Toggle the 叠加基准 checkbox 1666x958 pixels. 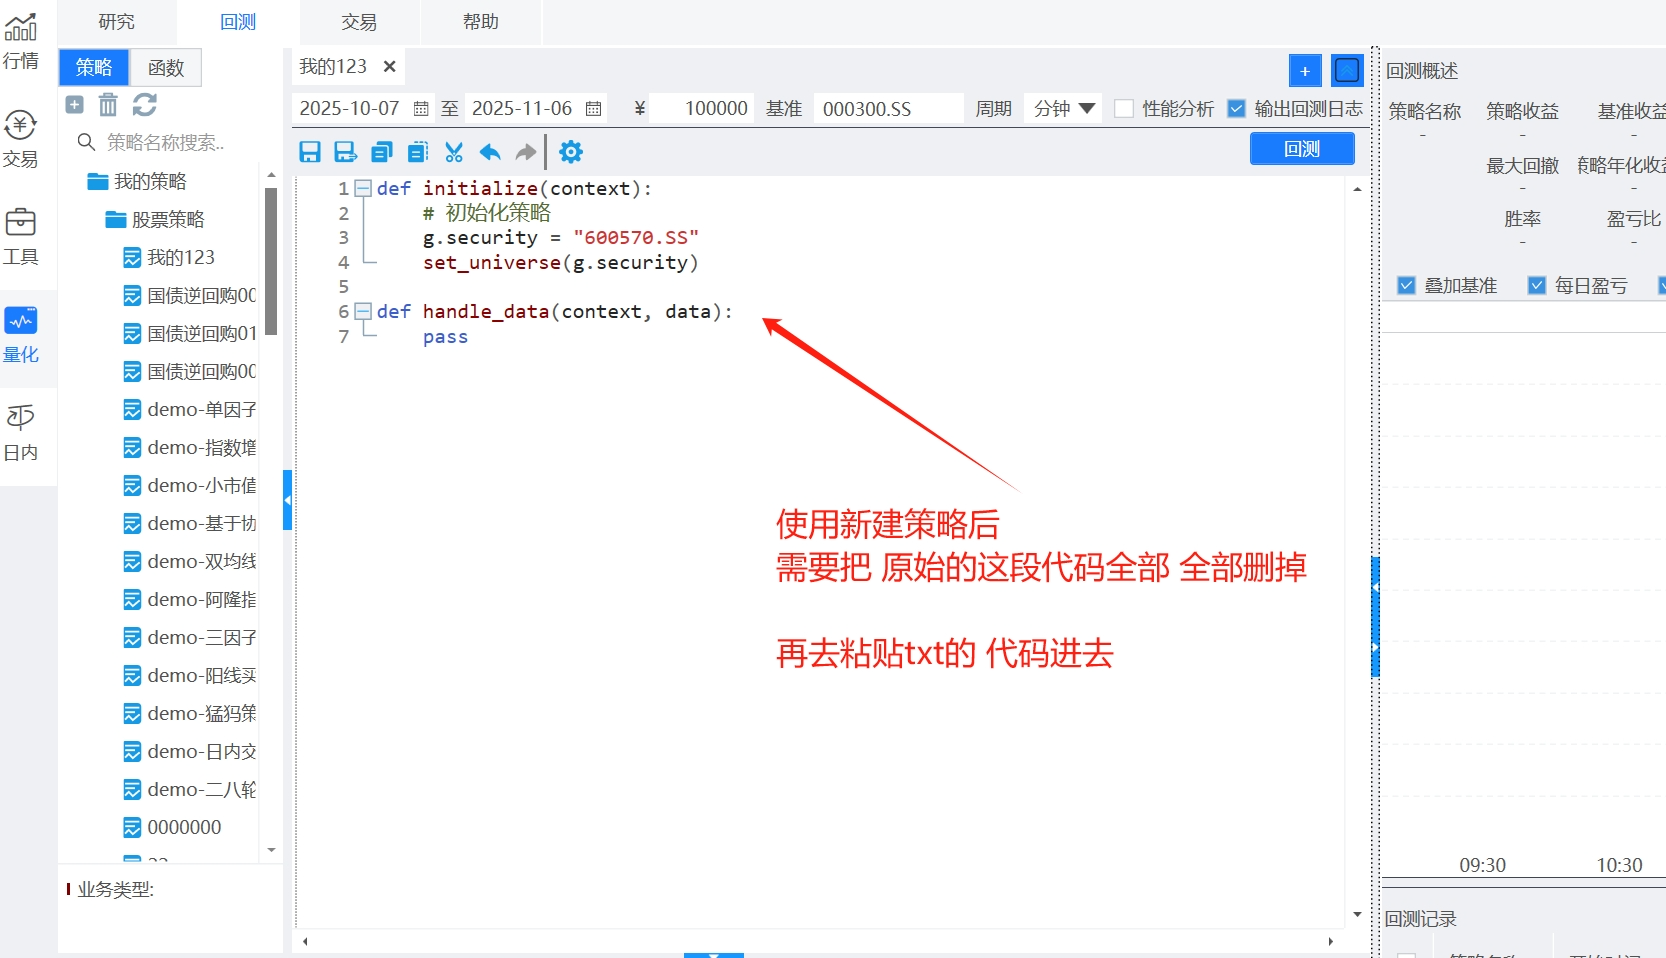(1406, 286)
